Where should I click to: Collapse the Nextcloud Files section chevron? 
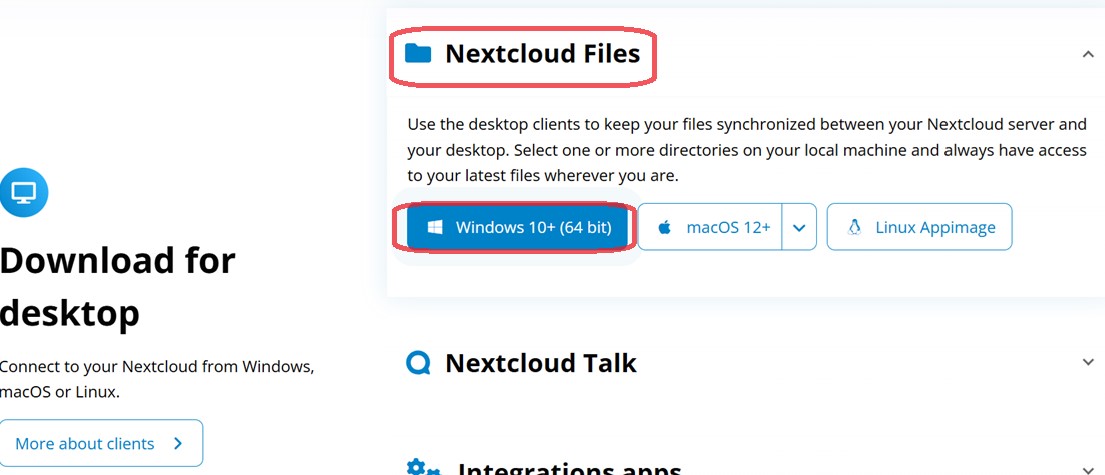click(1088, 54)
